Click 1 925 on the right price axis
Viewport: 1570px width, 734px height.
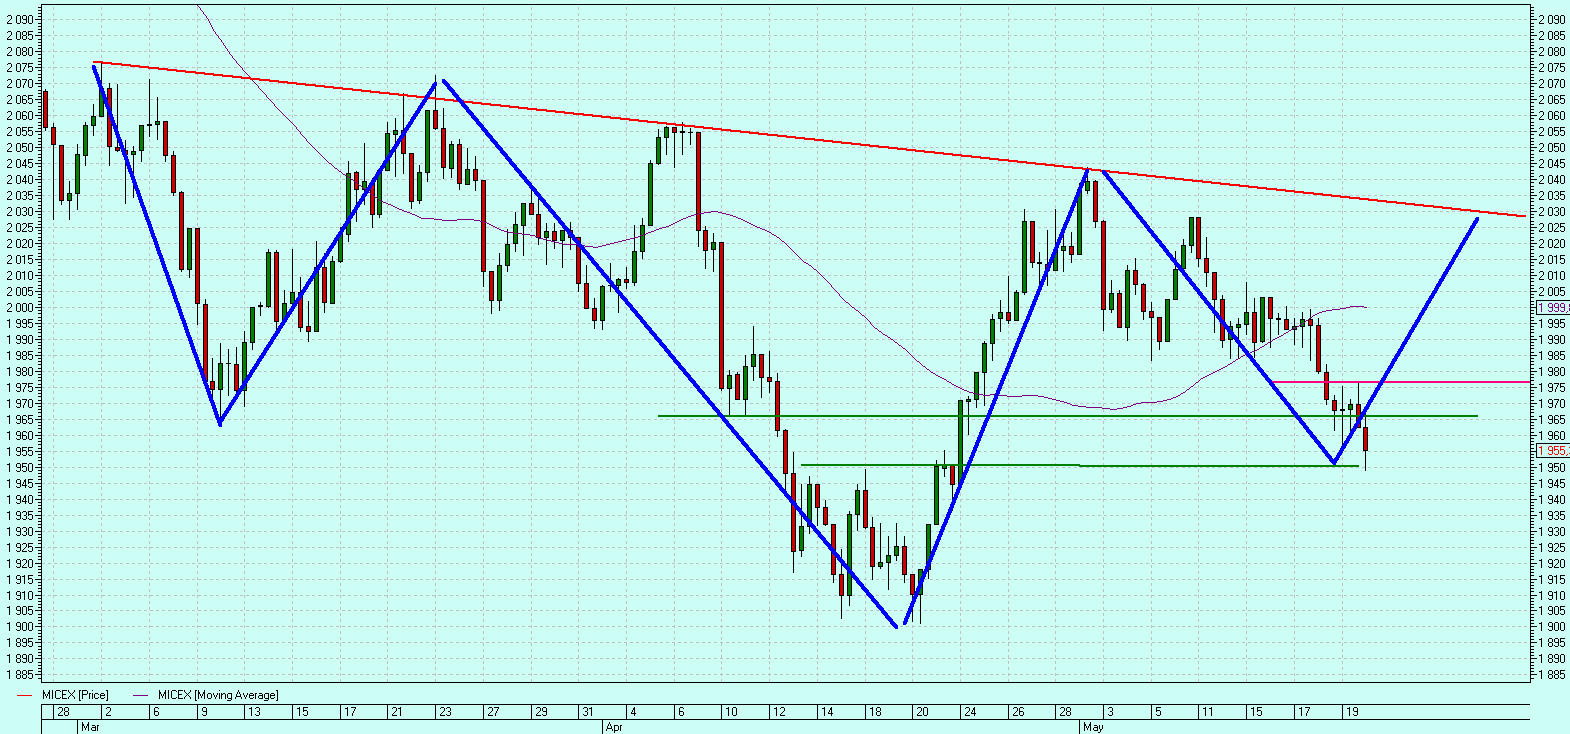[1552, 547]
